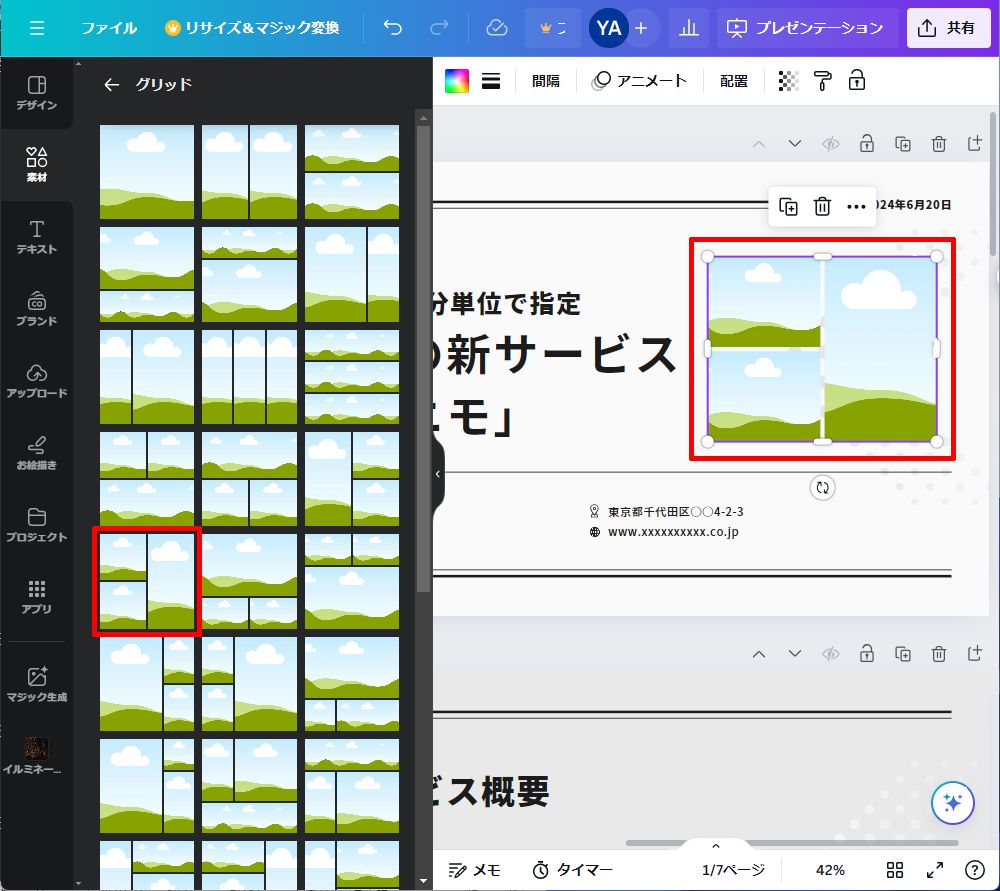The image size is (1000, 891).
Task: Toggle page 1 hide eye icon
Action: pos(830,144)
